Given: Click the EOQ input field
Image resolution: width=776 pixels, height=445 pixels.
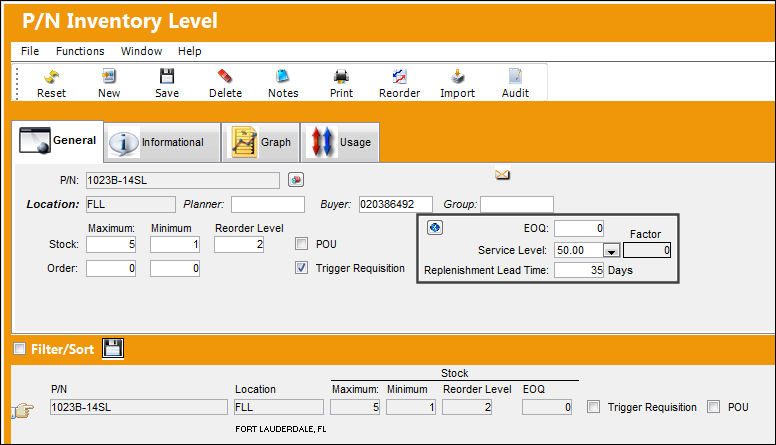Looking at the screenshot, I should click(x=579, y=228).
